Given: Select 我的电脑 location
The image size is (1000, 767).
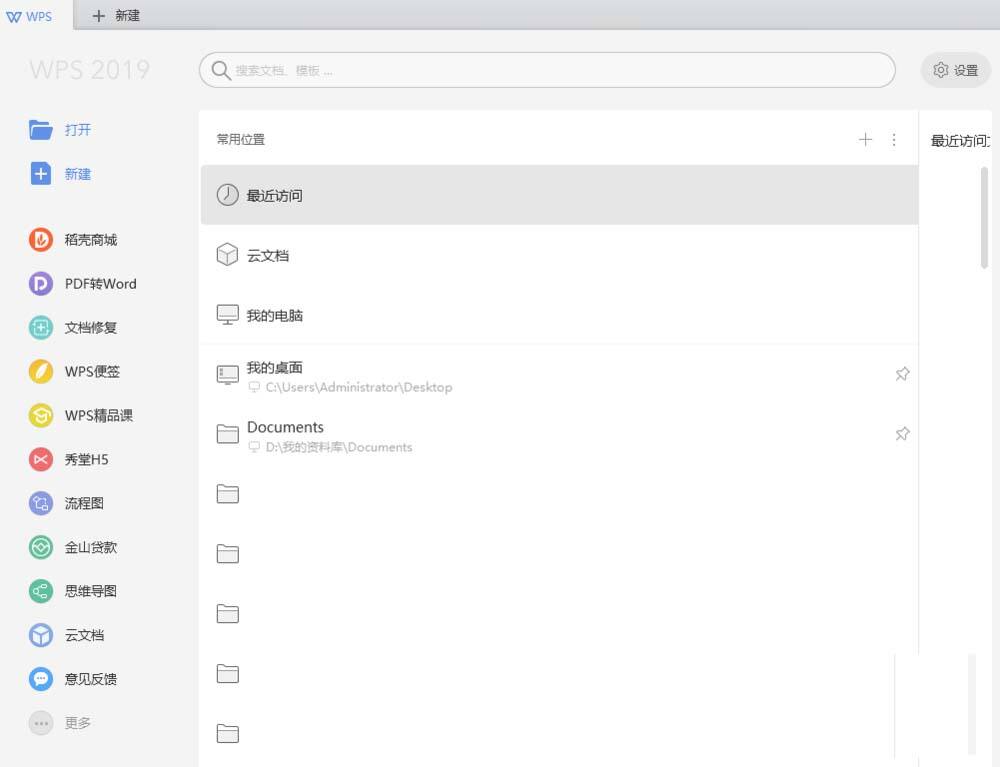Looking at the screenshot, I should [x=559, y=315].
